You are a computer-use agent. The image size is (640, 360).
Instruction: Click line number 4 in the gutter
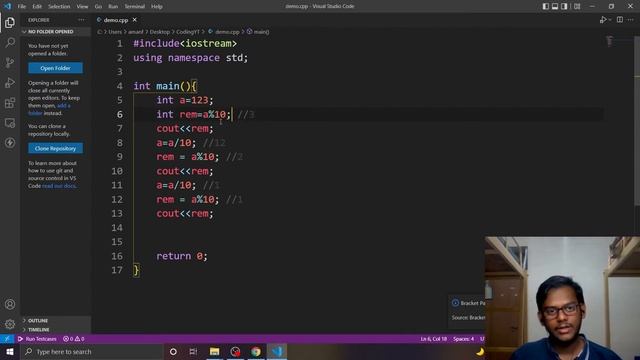(119, 86)
